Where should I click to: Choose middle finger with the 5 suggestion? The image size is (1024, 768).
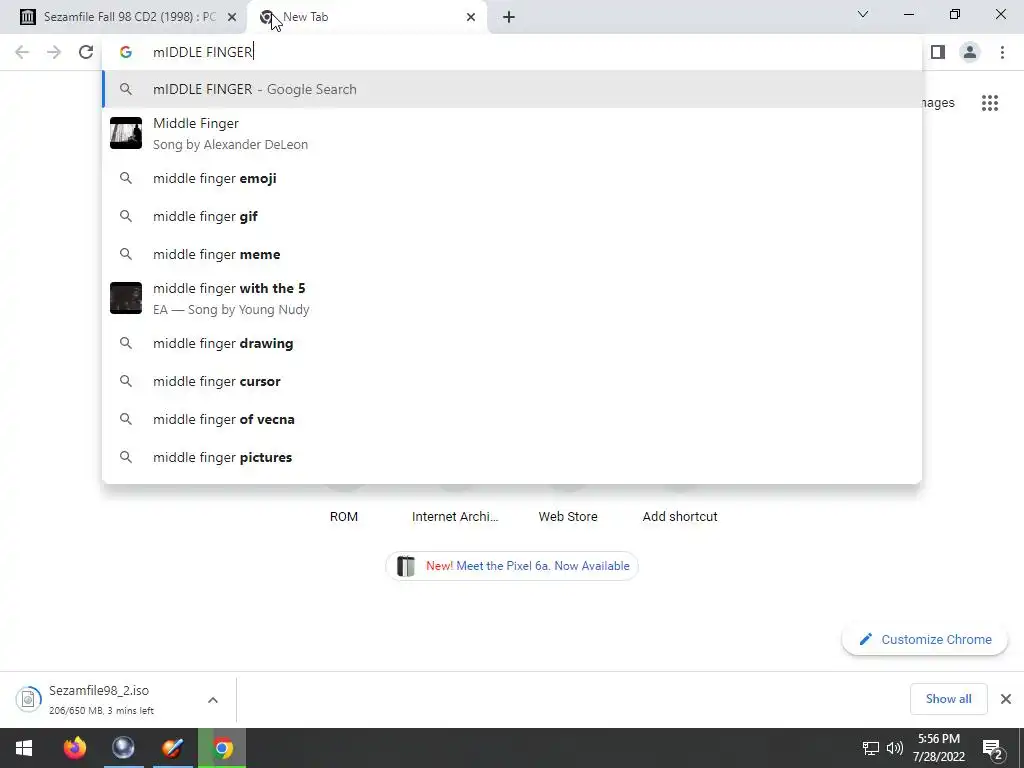tap(512, 298)
